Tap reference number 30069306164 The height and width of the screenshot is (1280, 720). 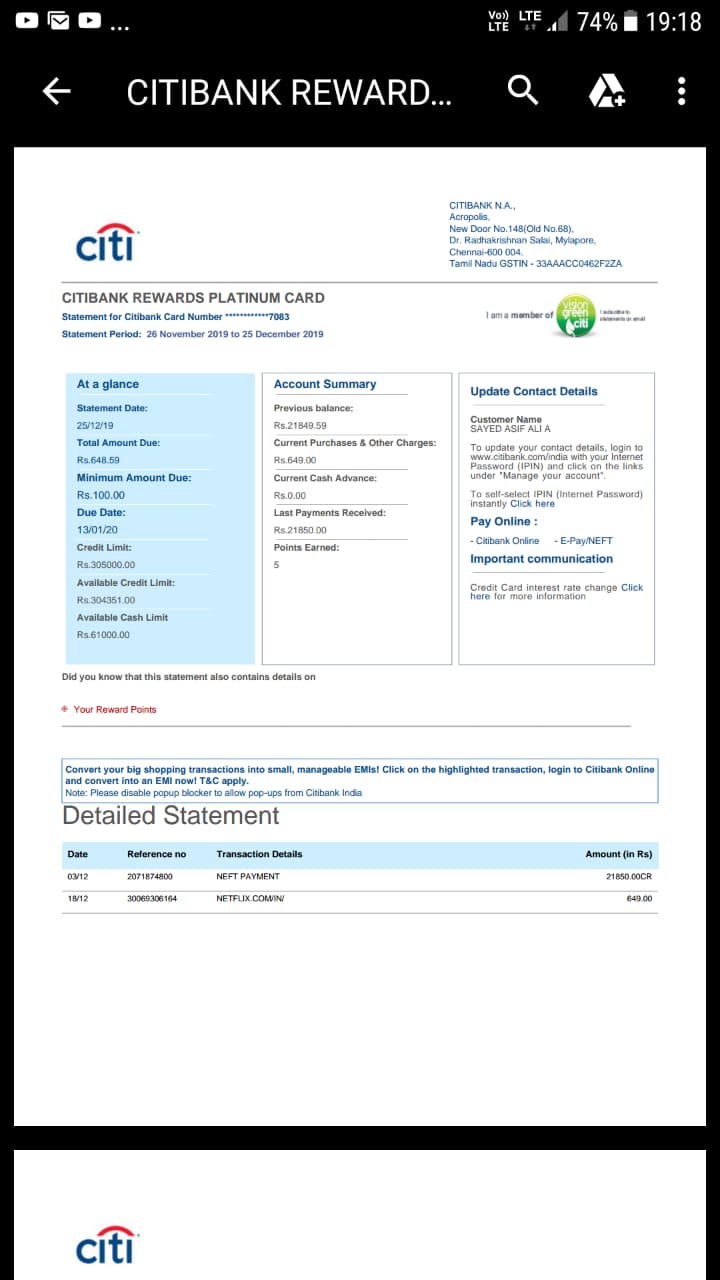pos(152,899)
